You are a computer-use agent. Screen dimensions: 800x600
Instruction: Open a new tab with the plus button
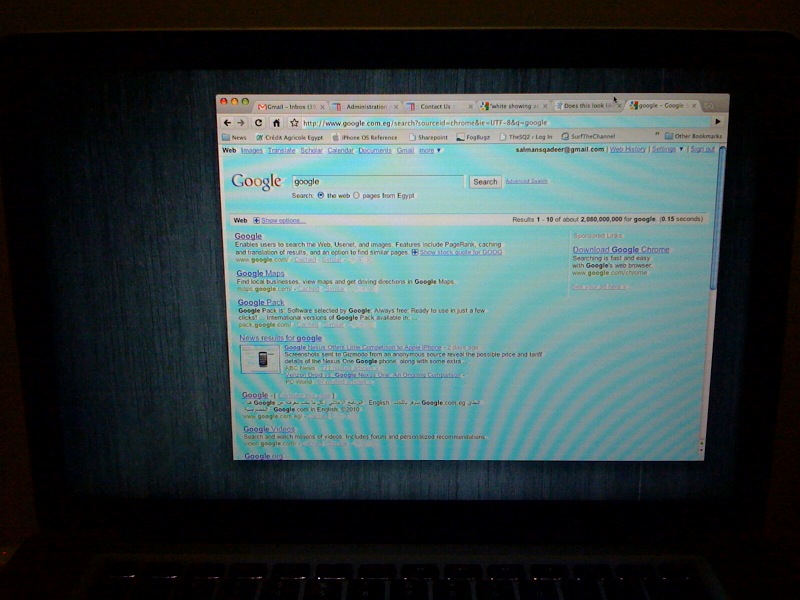coord(709,106)
